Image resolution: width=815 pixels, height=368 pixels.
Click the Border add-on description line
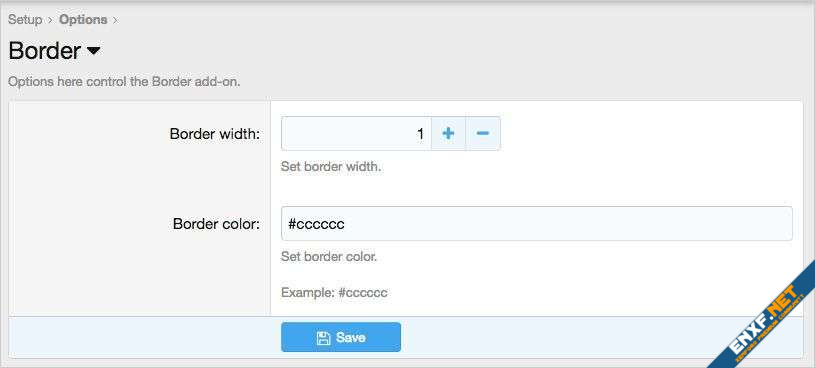point(124,82)
